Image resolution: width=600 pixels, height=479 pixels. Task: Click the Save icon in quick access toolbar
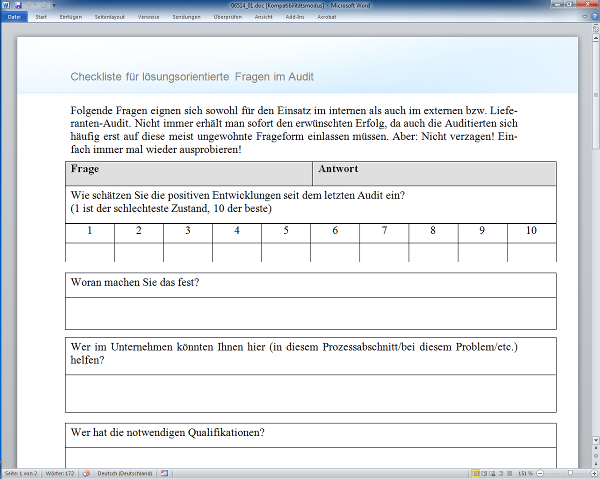[18, 5]
